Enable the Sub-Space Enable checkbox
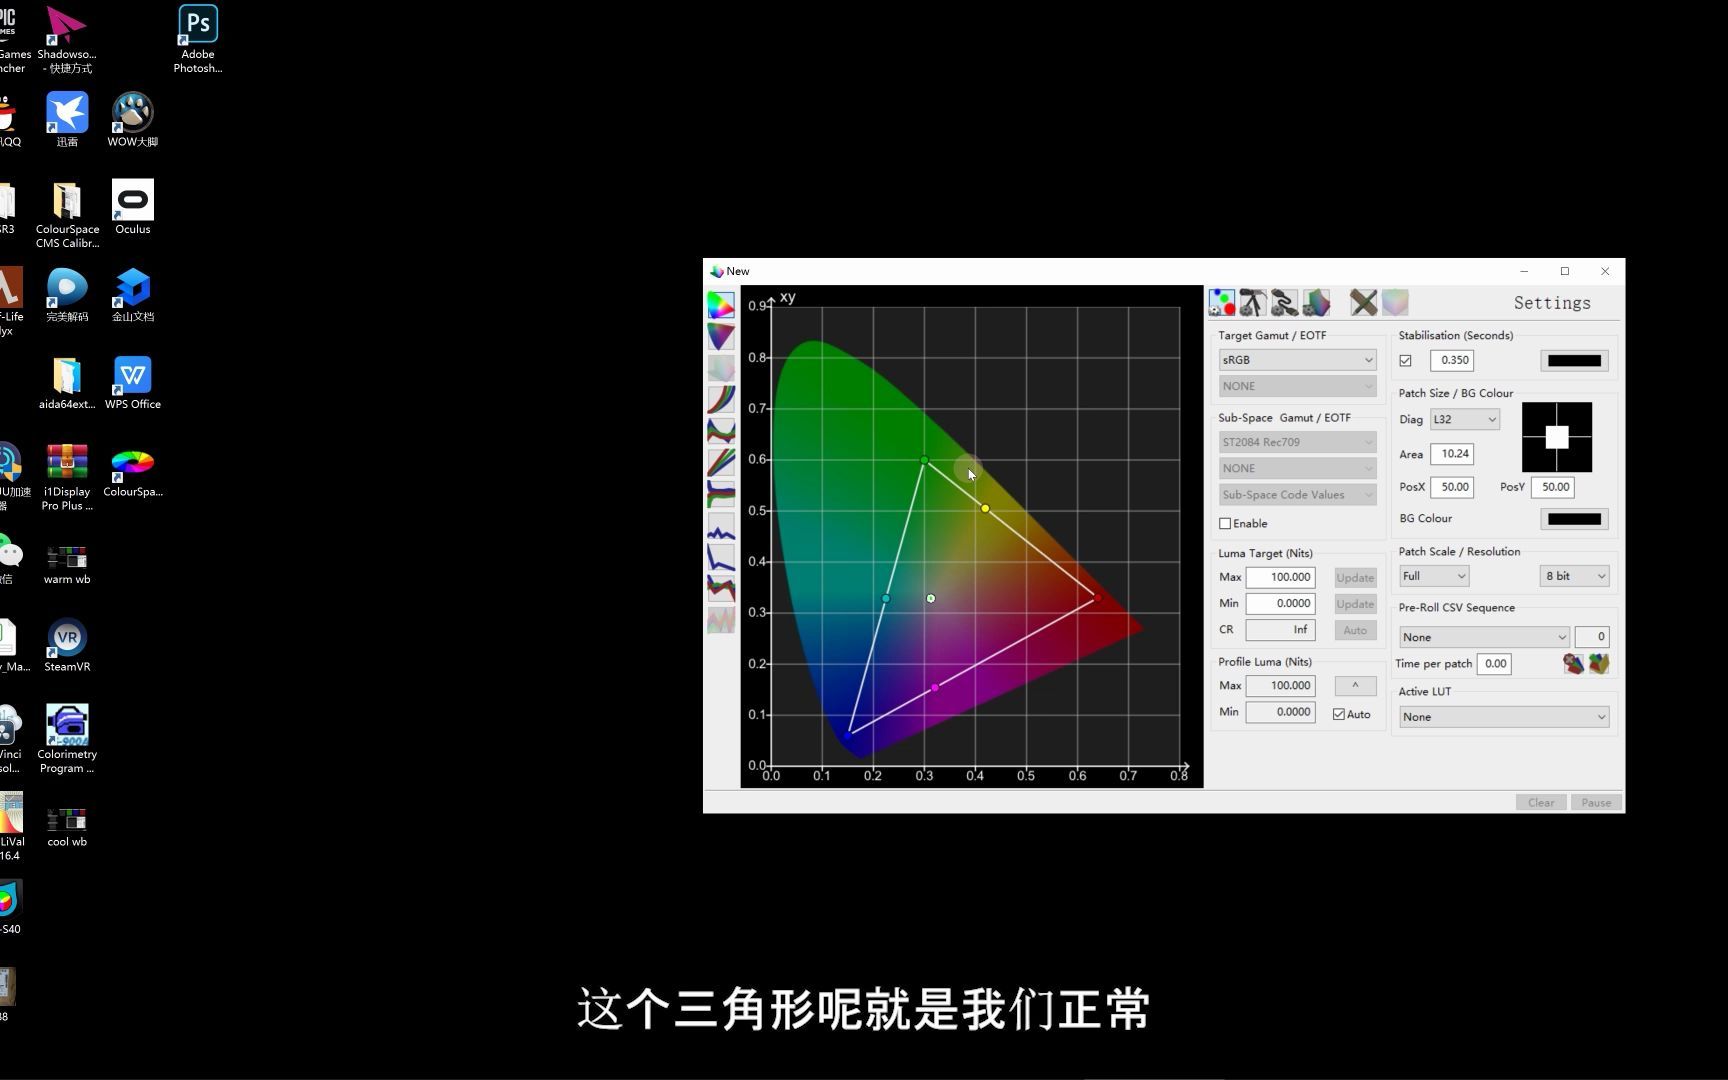Image resolution: width=1728 pixels, height=1080 pixels. [x=1224, y=523]
